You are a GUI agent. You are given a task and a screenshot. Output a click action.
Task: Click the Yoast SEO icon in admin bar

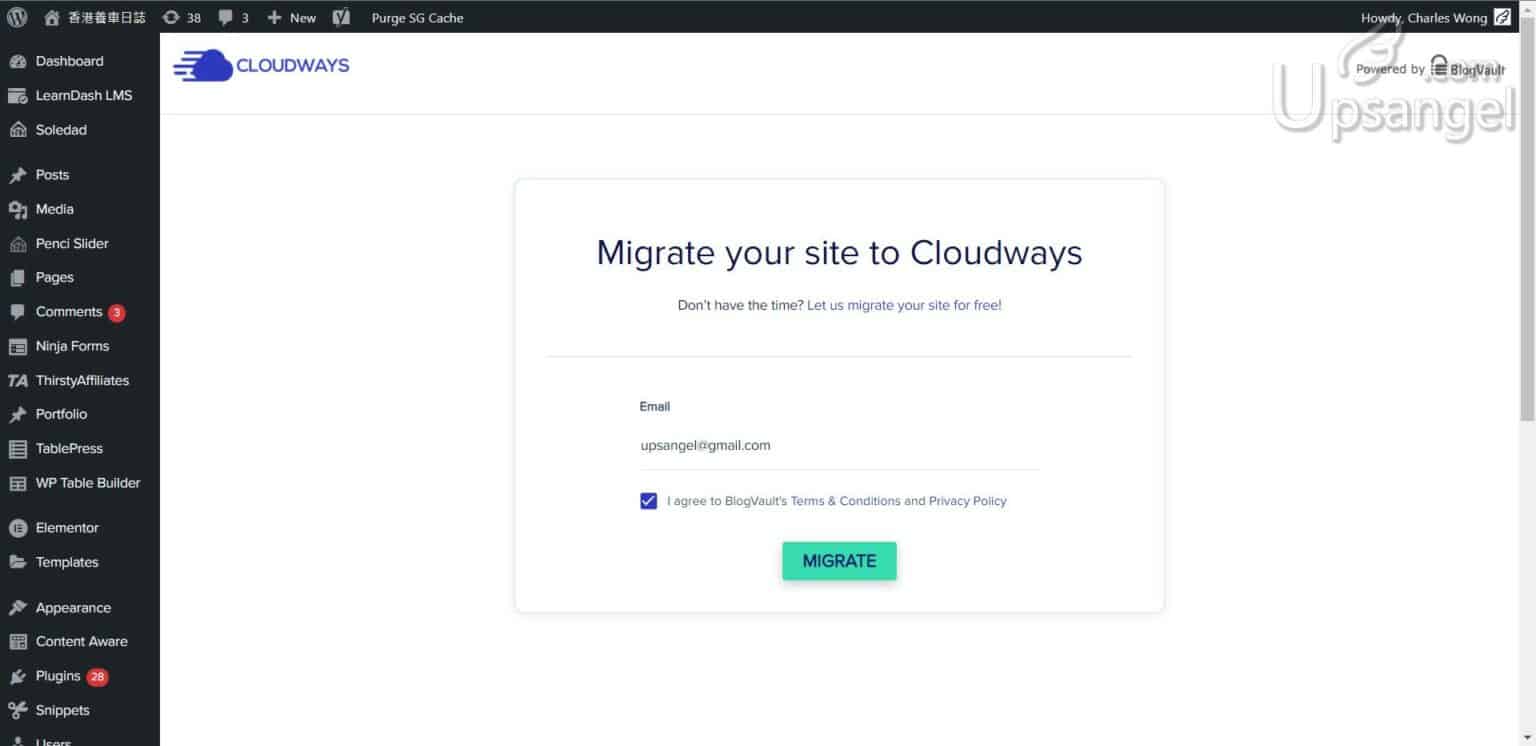pos(341,17)
